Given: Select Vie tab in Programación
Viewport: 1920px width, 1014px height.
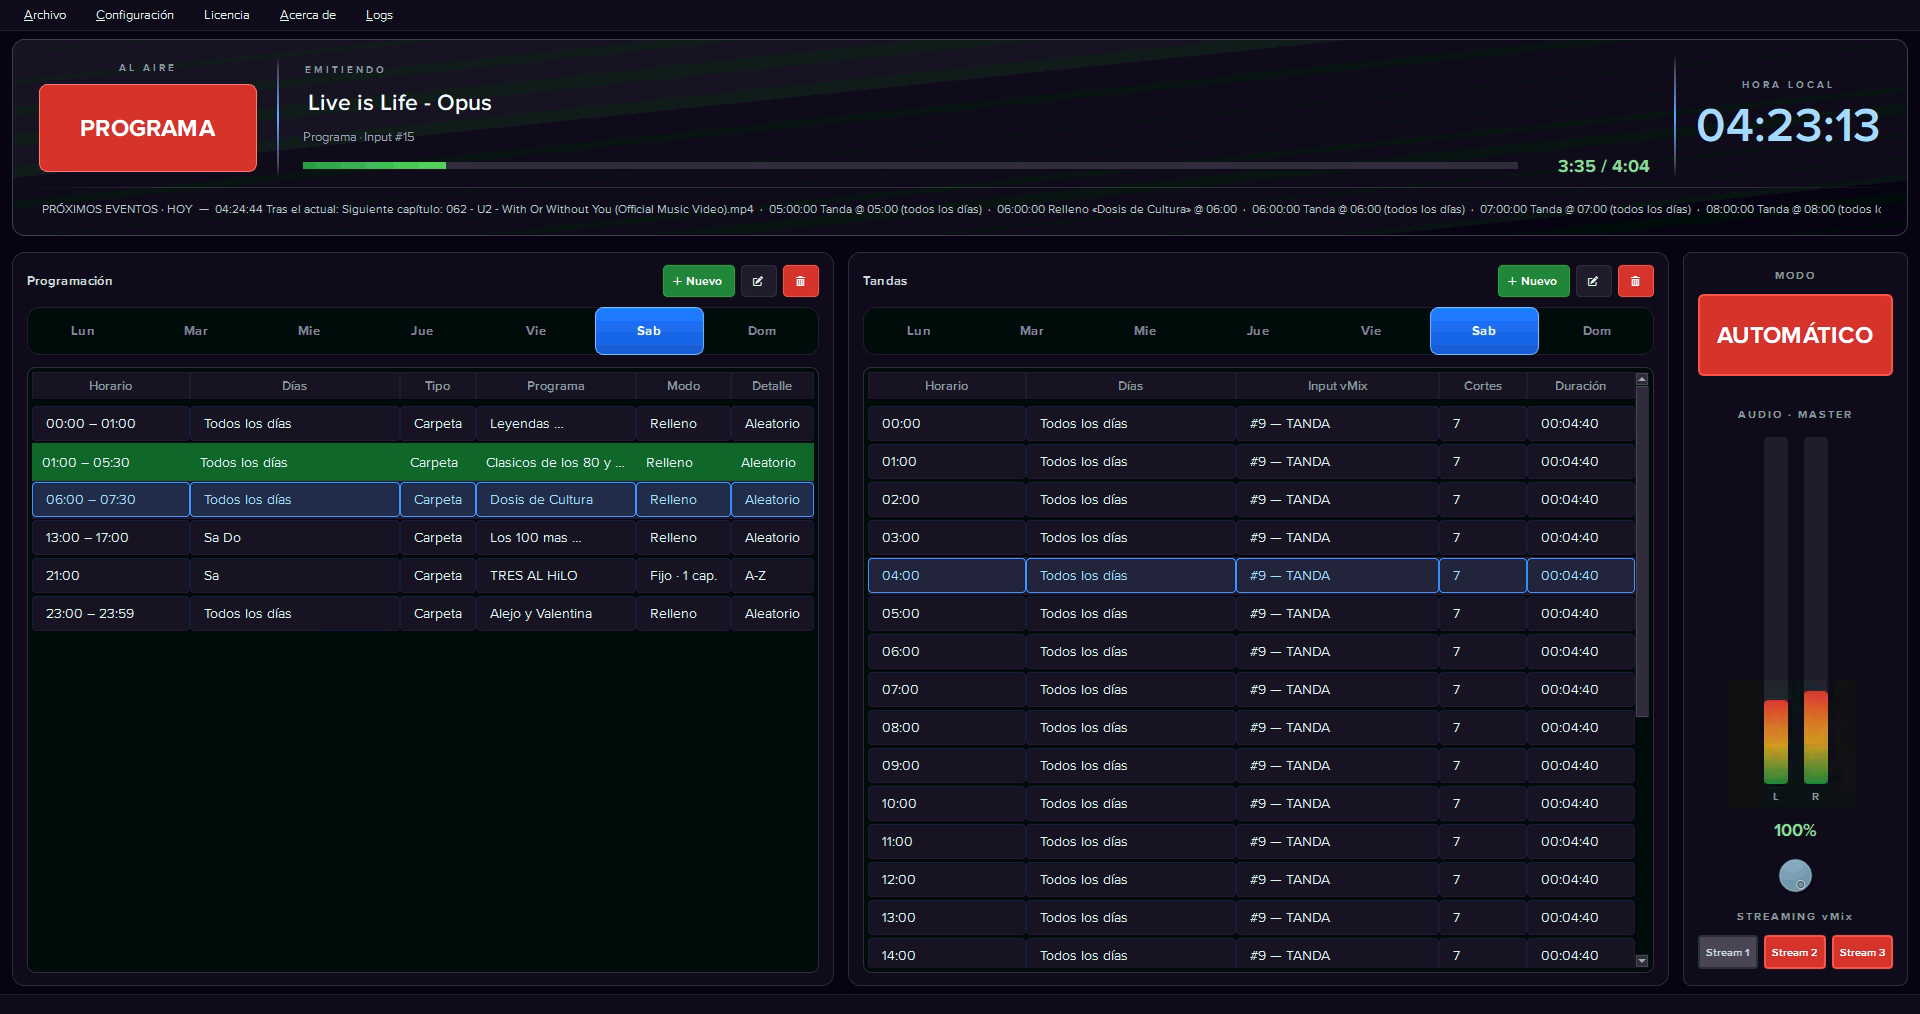Looking at the screenshot, I should pos(536,331).
